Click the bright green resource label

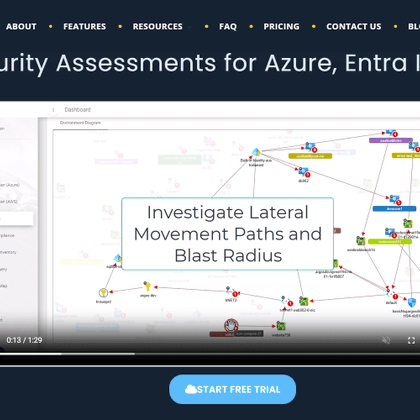pos(390,241)
